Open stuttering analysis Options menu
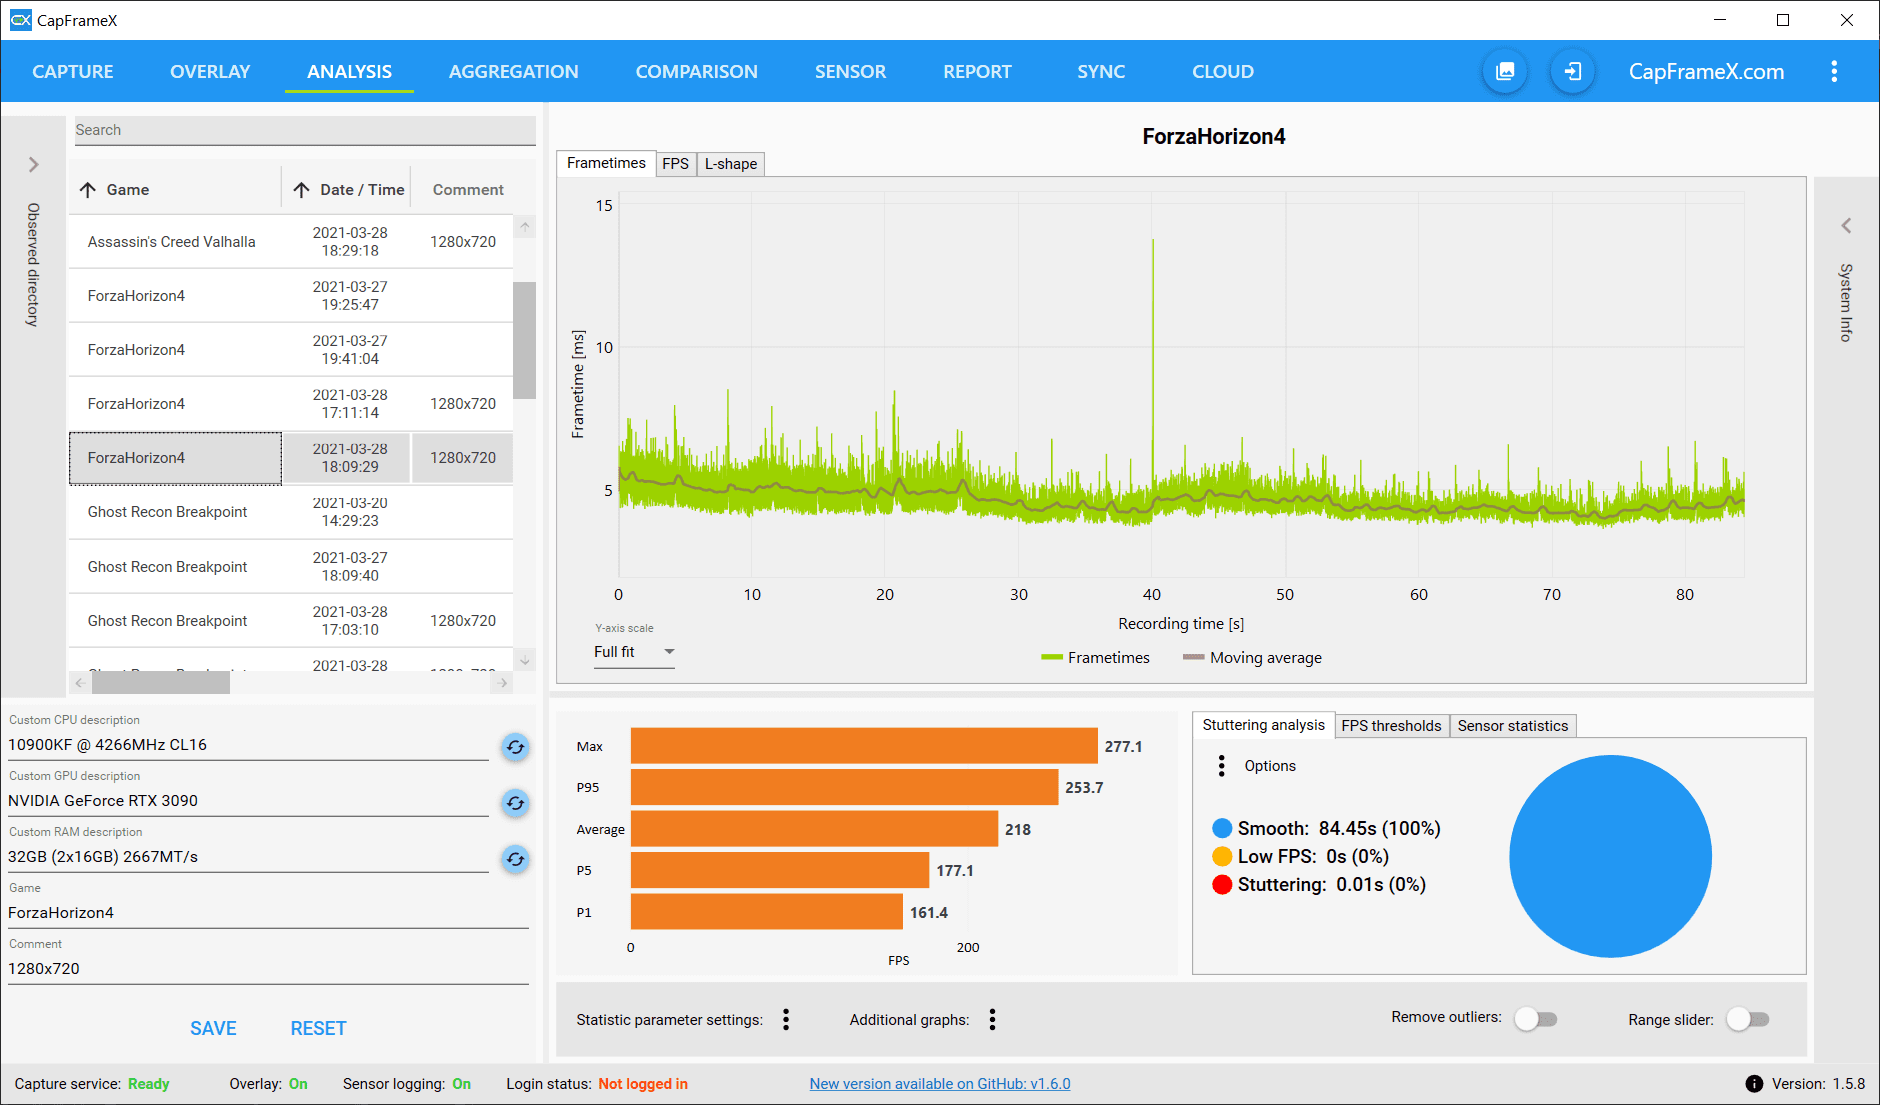 1221,766
